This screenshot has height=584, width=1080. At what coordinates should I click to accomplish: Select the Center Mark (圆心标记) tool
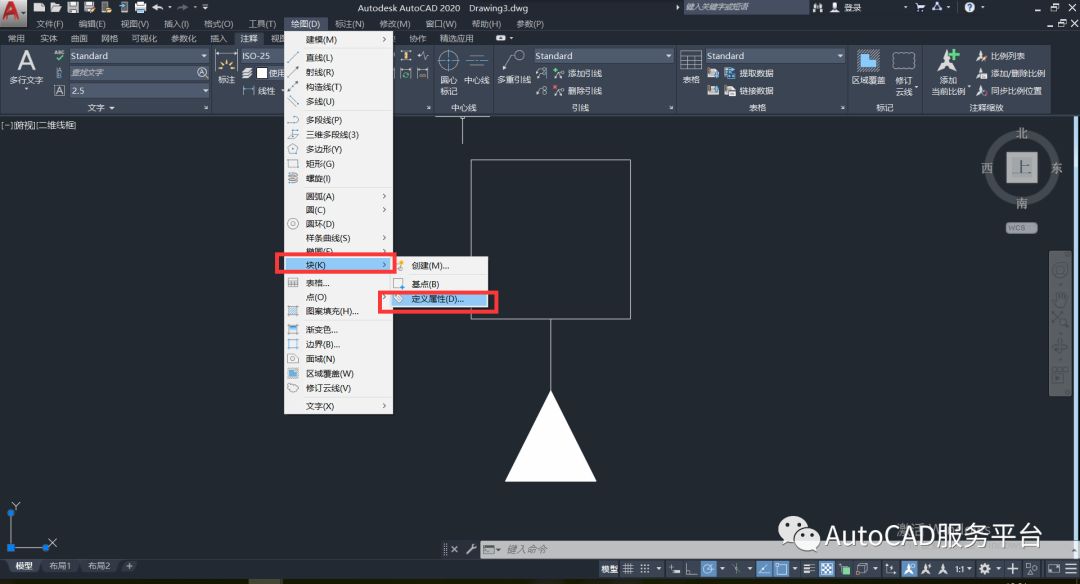click(449, 70)
